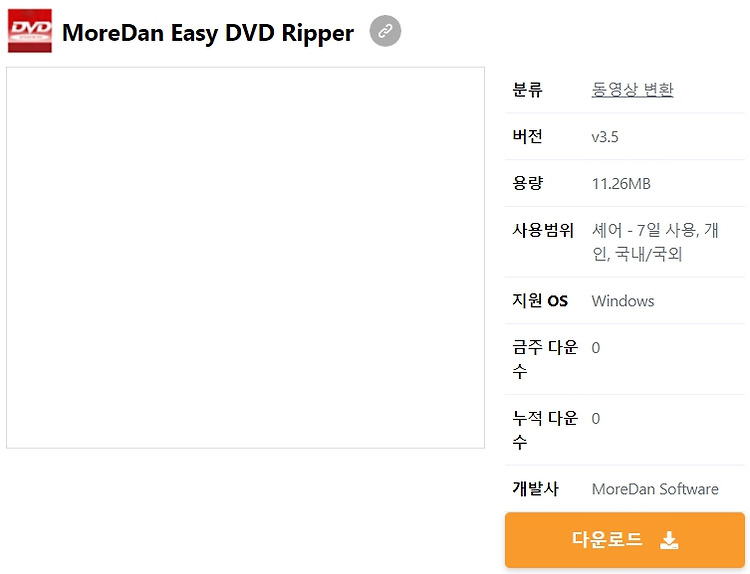The height and width of the screenshot is (574, 750).
Task: Click the red DVD app logo
Action: [x=30, y=31]
